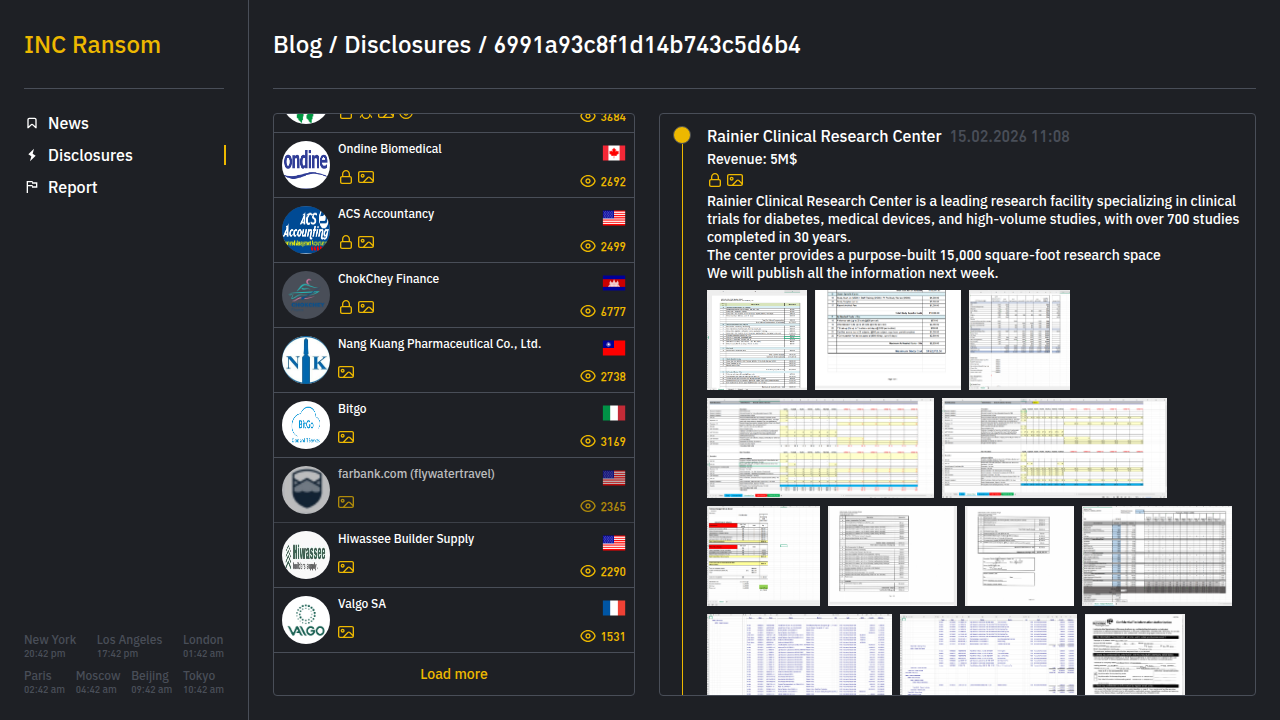Click Disclosures in the breadcrumb path
Viewport: 1280px width, 720px height.
[x=407, y=45]
